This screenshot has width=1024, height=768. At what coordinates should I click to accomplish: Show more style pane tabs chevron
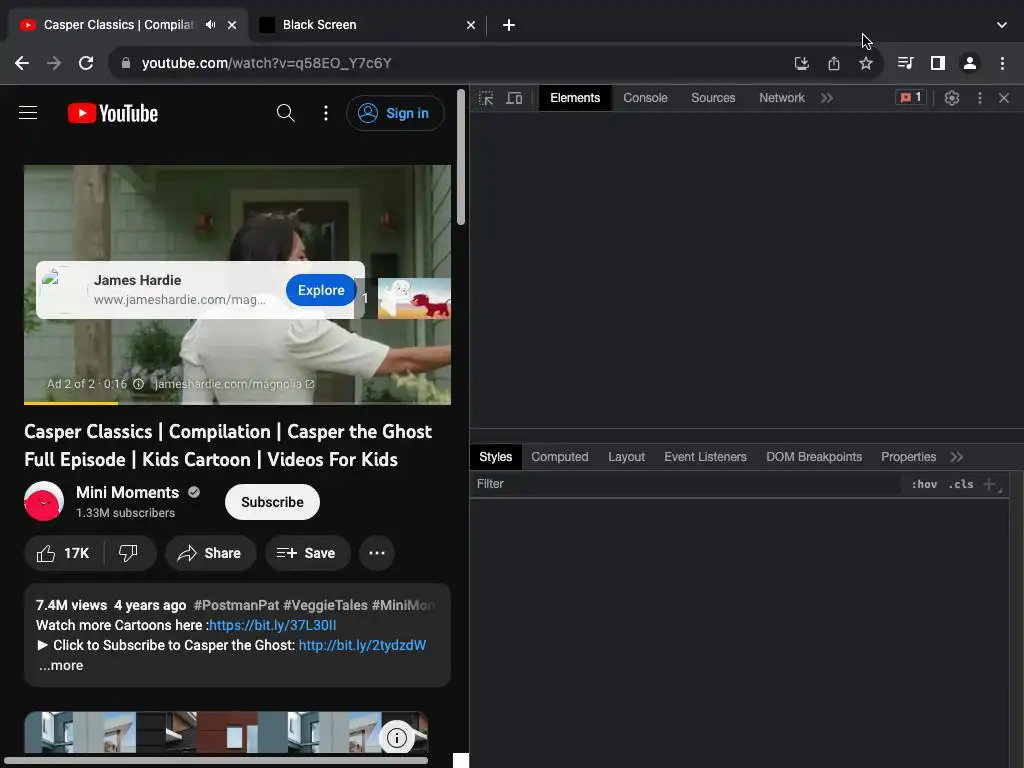tap(957, 457)
